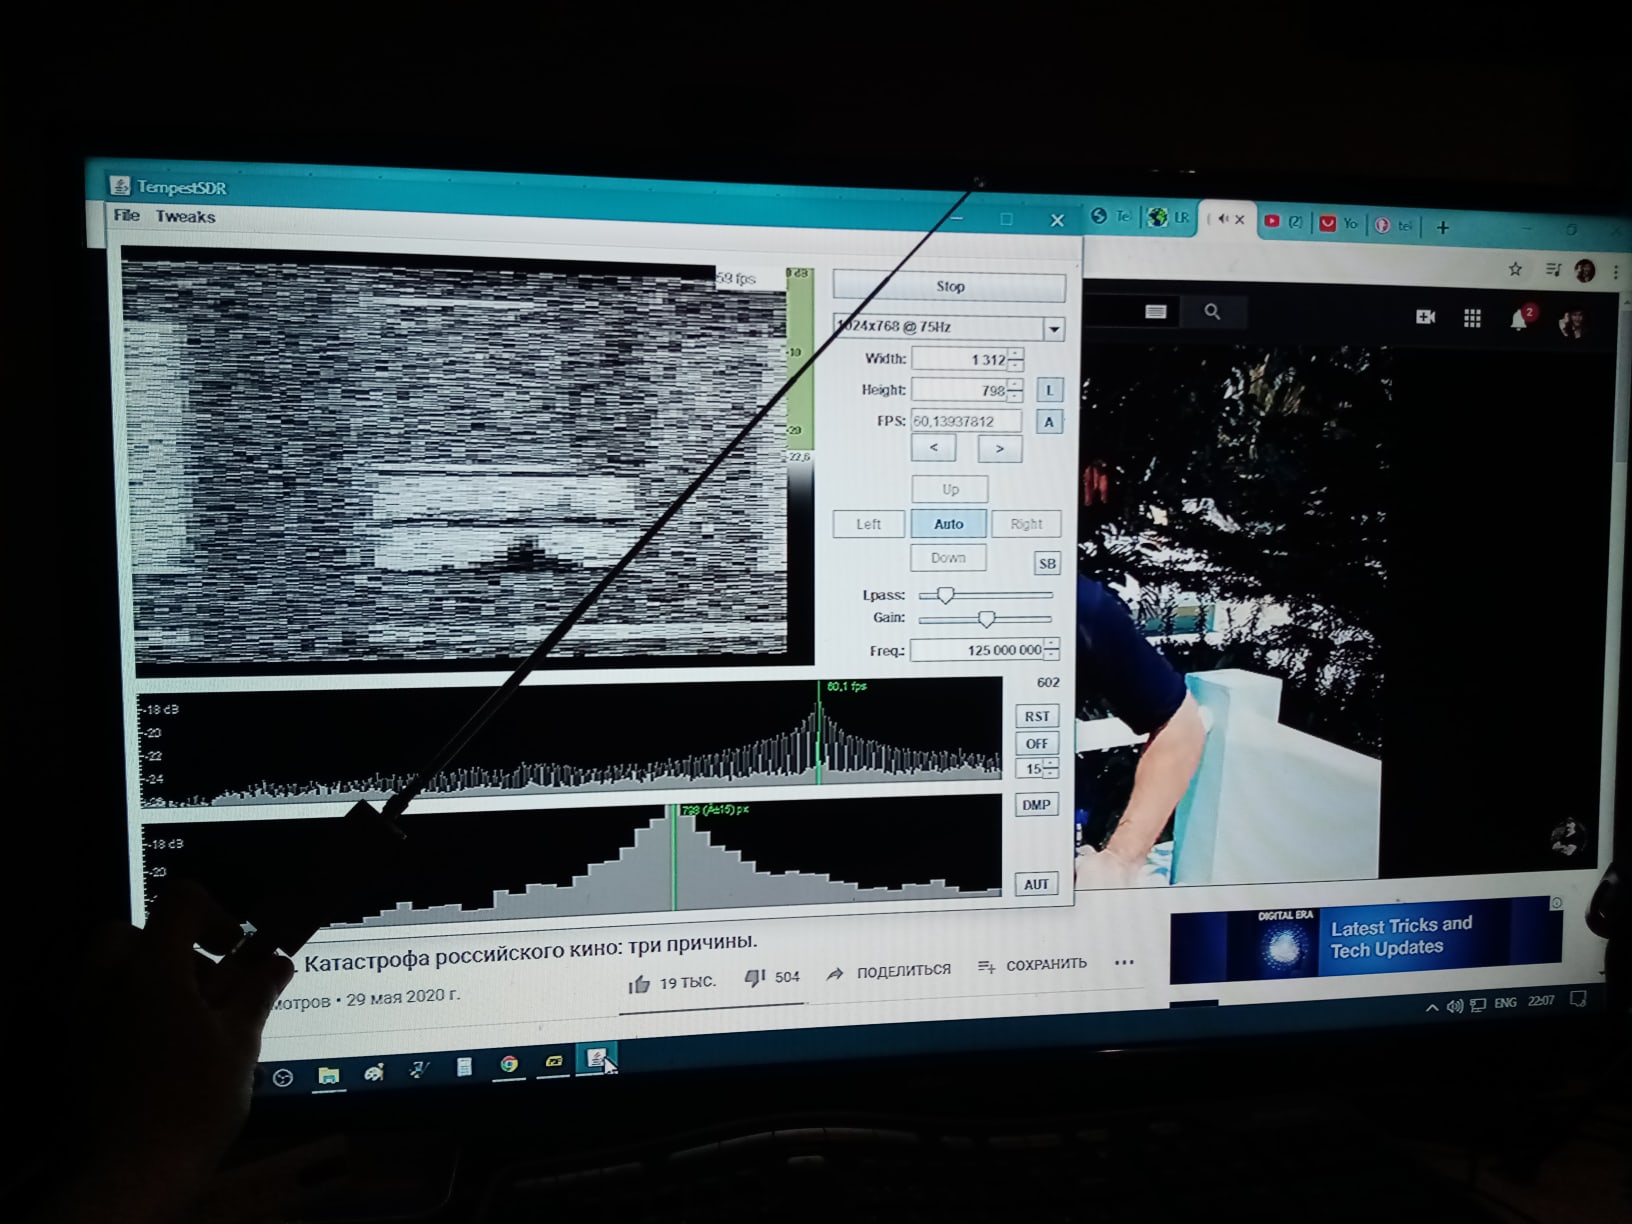Toggle the Auto position button
1632x1224 pixels.
948,524
